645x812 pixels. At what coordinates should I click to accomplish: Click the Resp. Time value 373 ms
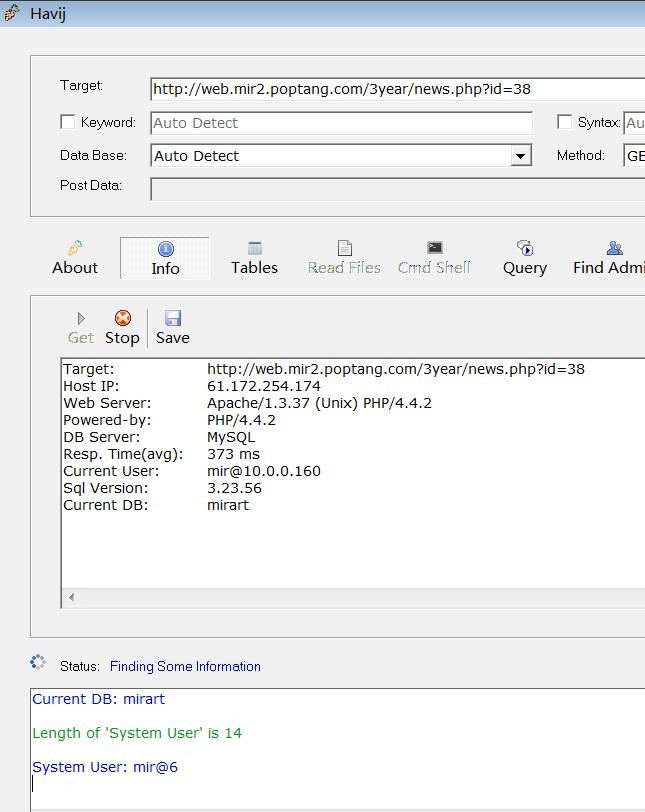[x=233, y=454]
